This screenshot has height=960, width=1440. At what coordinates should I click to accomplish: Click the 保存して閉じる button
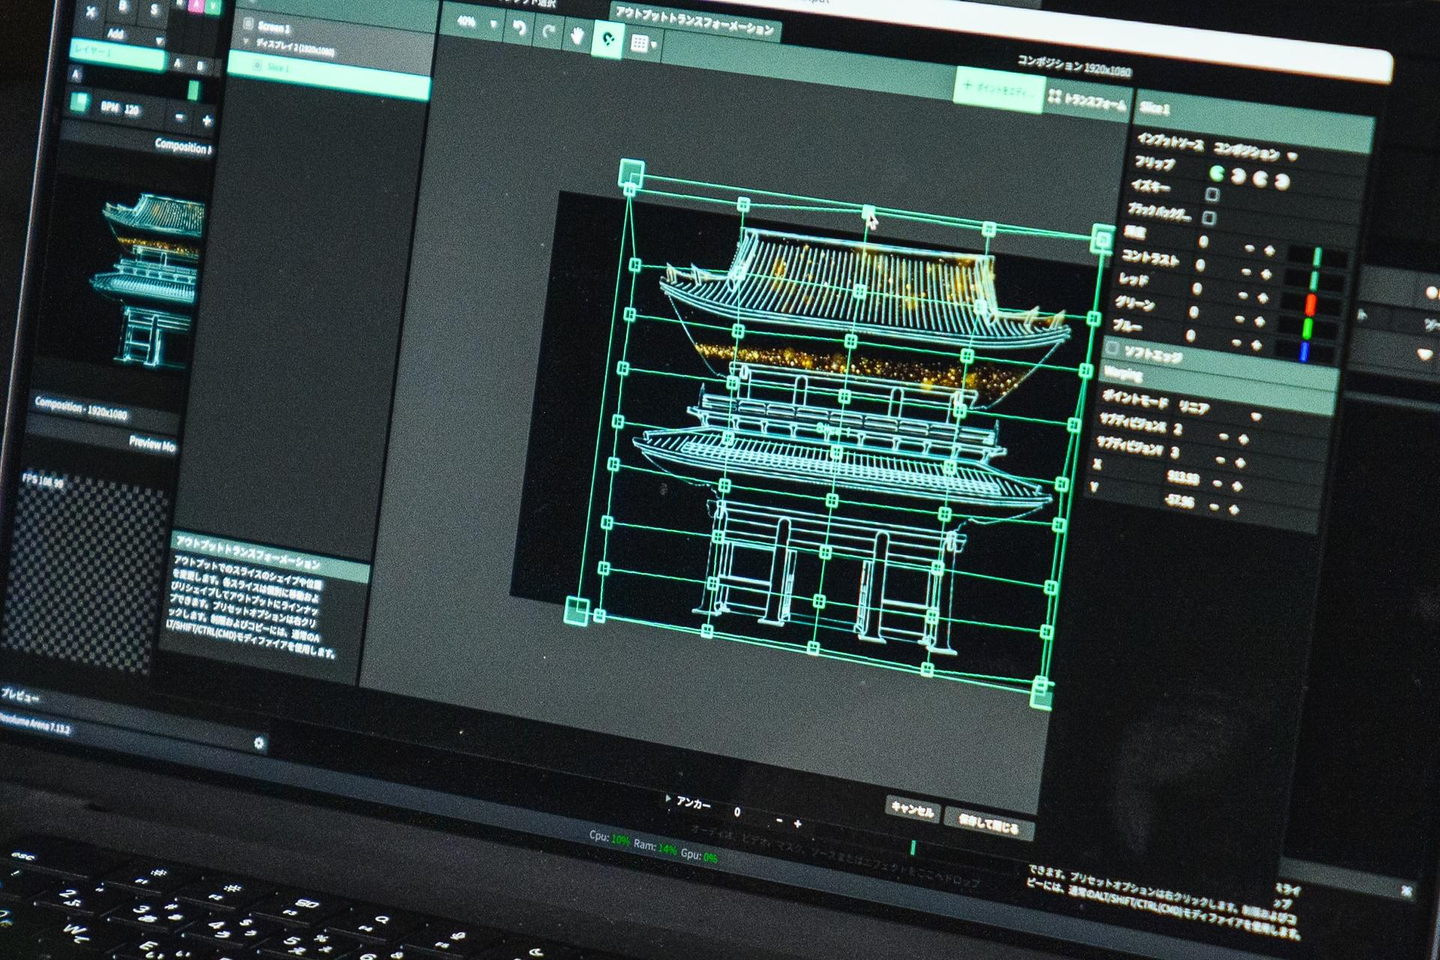click(987, 825)
